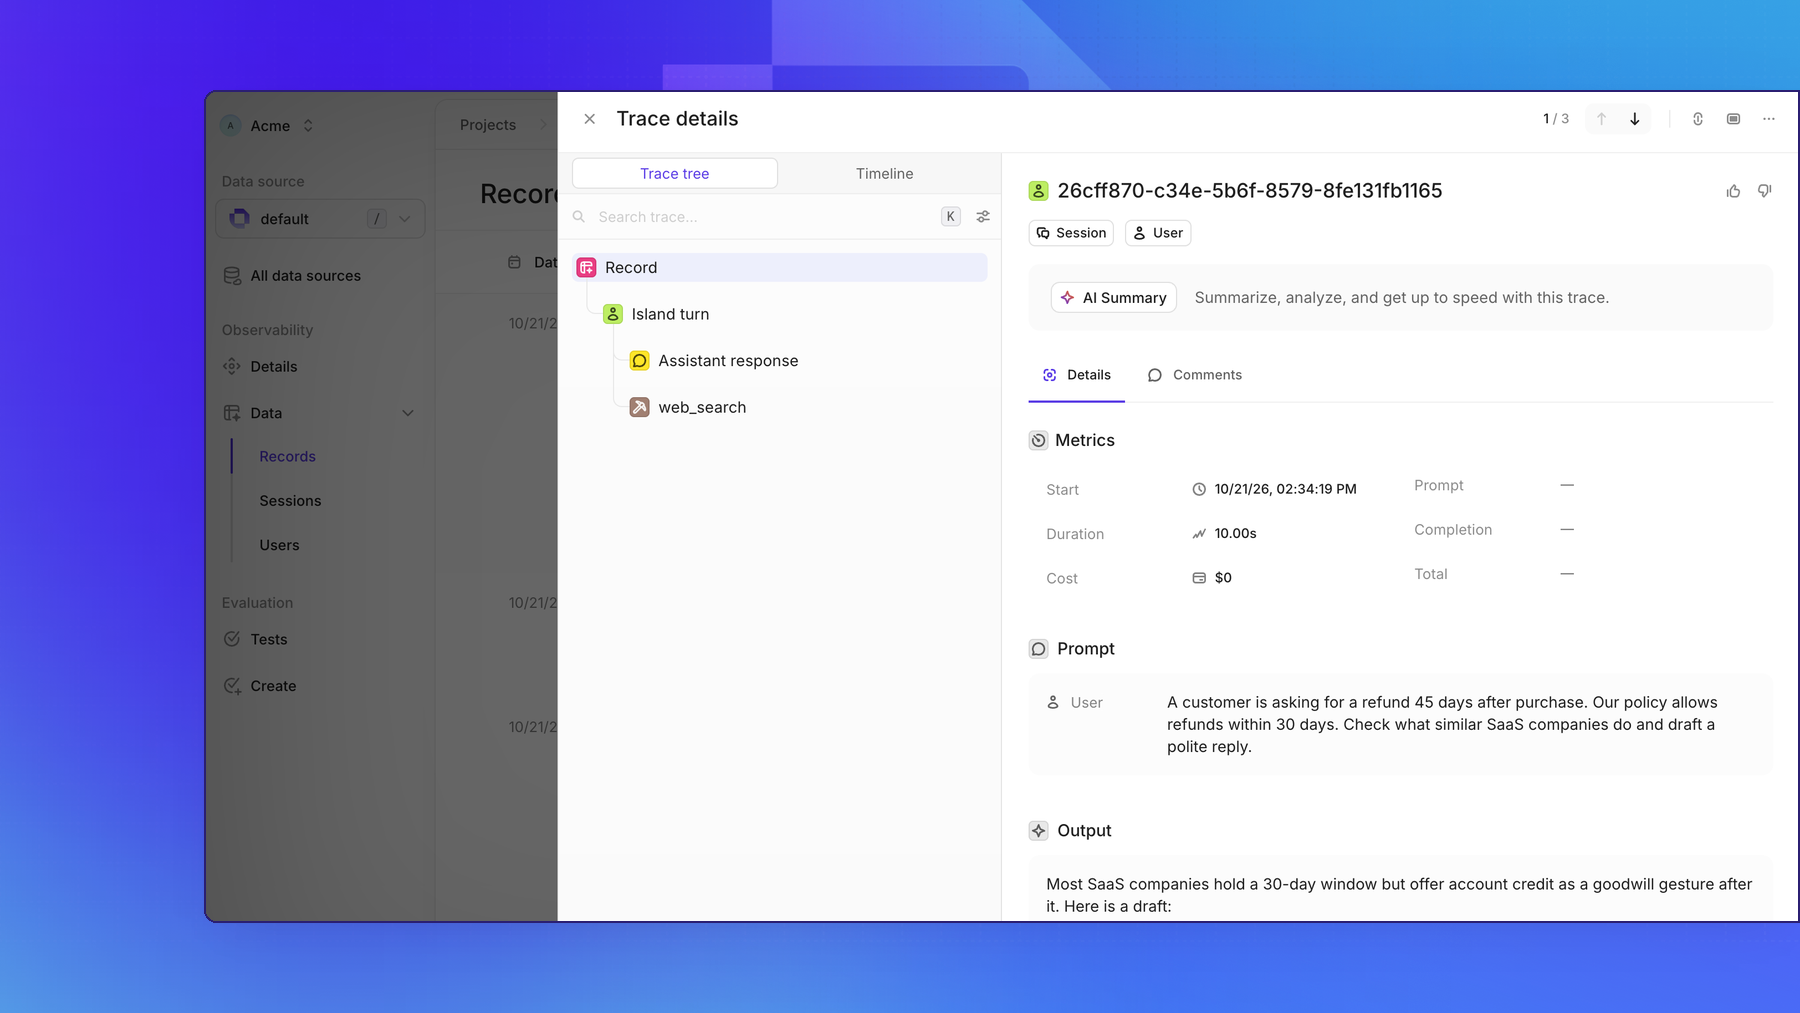Click the user prompt message text
Viewport: 1800px width, 1013px height.
tap(1442, 725)
